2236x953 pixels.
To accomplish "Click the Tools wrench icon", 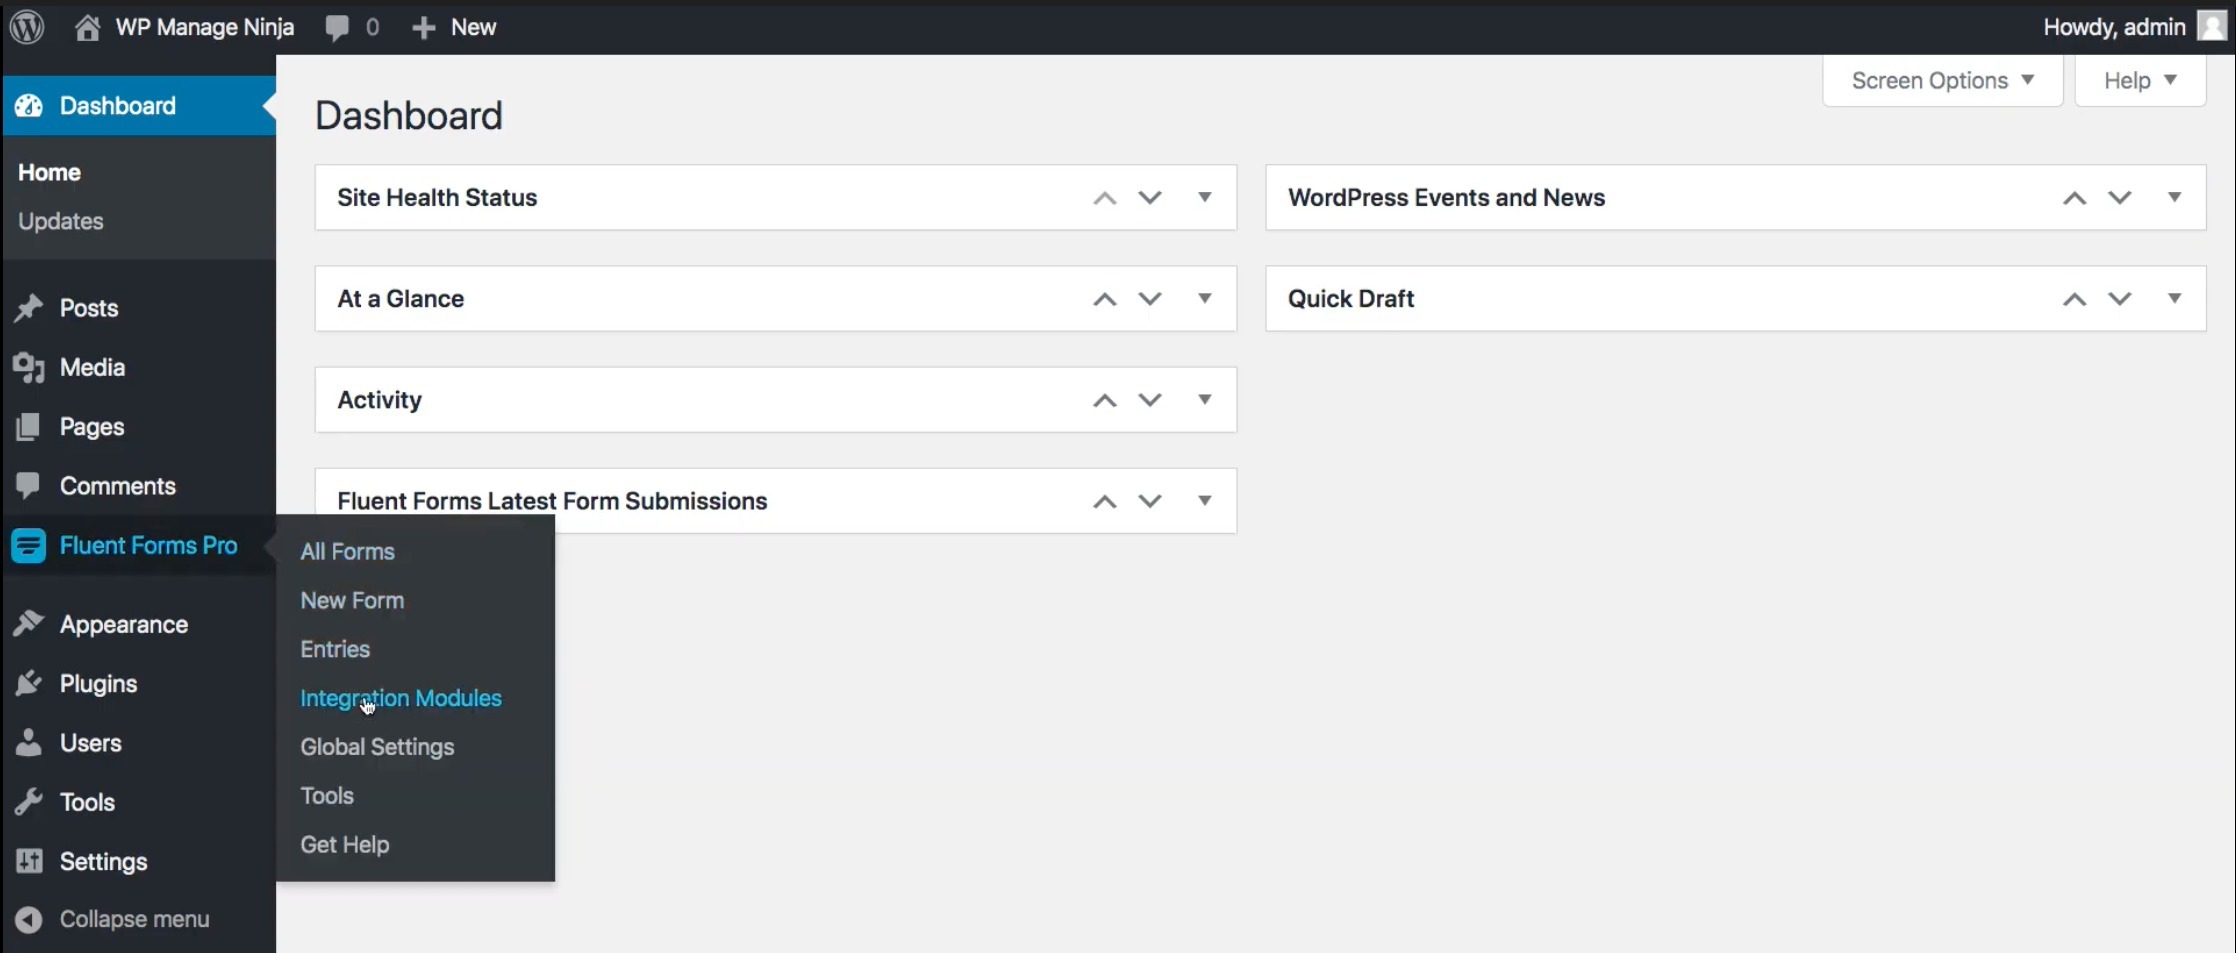I will point(29,802).
